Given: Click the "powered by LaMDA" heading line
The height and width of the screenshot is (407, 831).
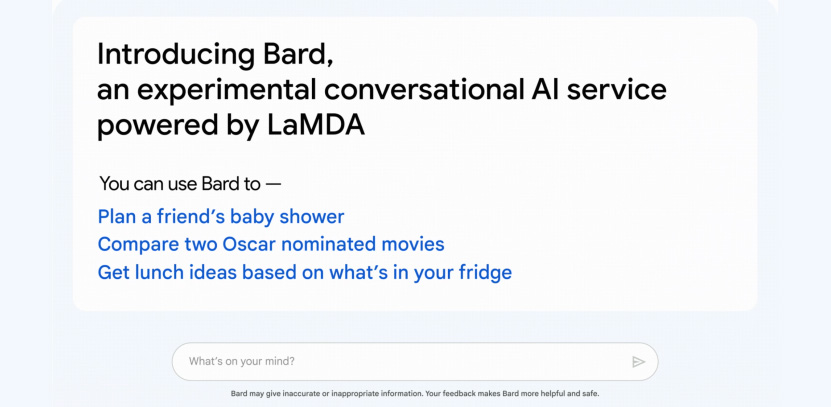Looking at the screenshot, I should pyautogui.click(x=231, y=126).
